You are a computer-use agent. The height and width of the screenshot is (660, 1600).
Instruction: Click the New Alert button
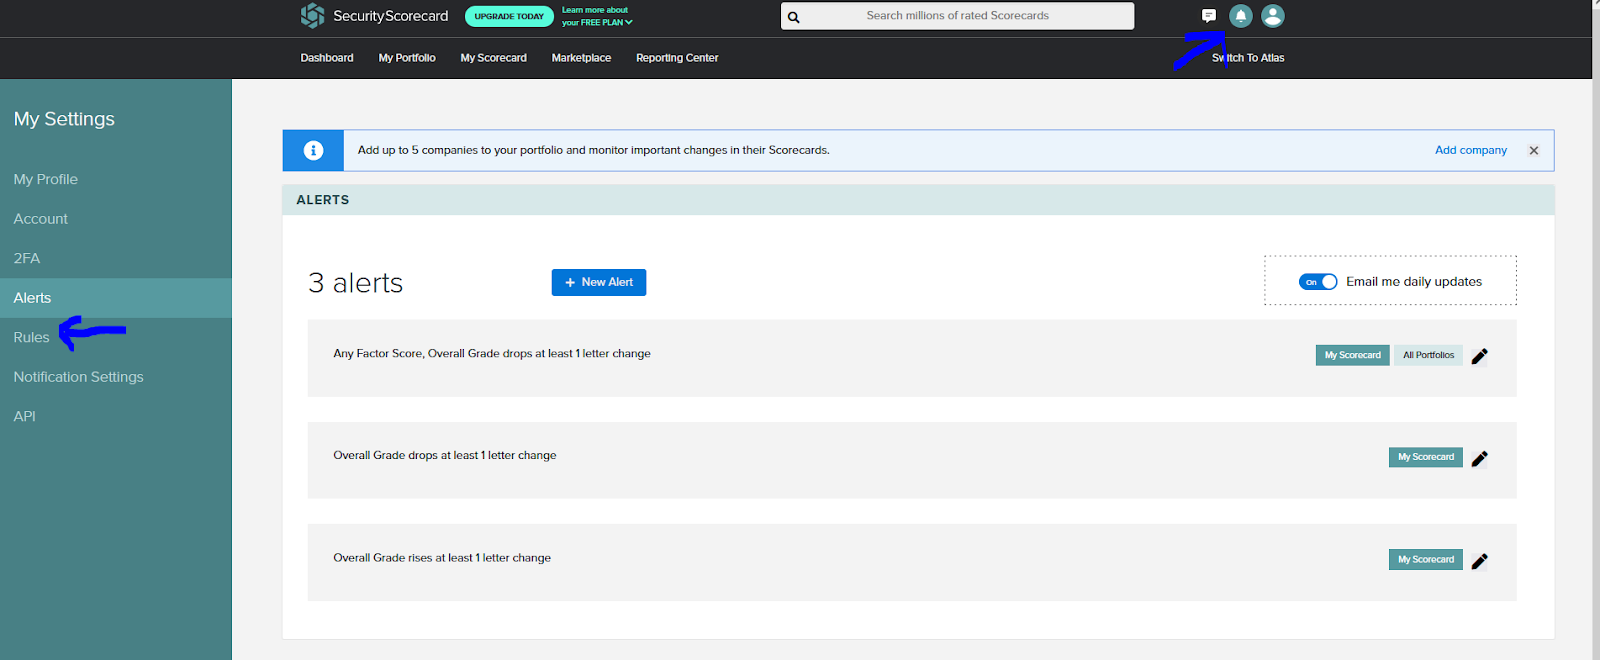[x=598, y=283]
